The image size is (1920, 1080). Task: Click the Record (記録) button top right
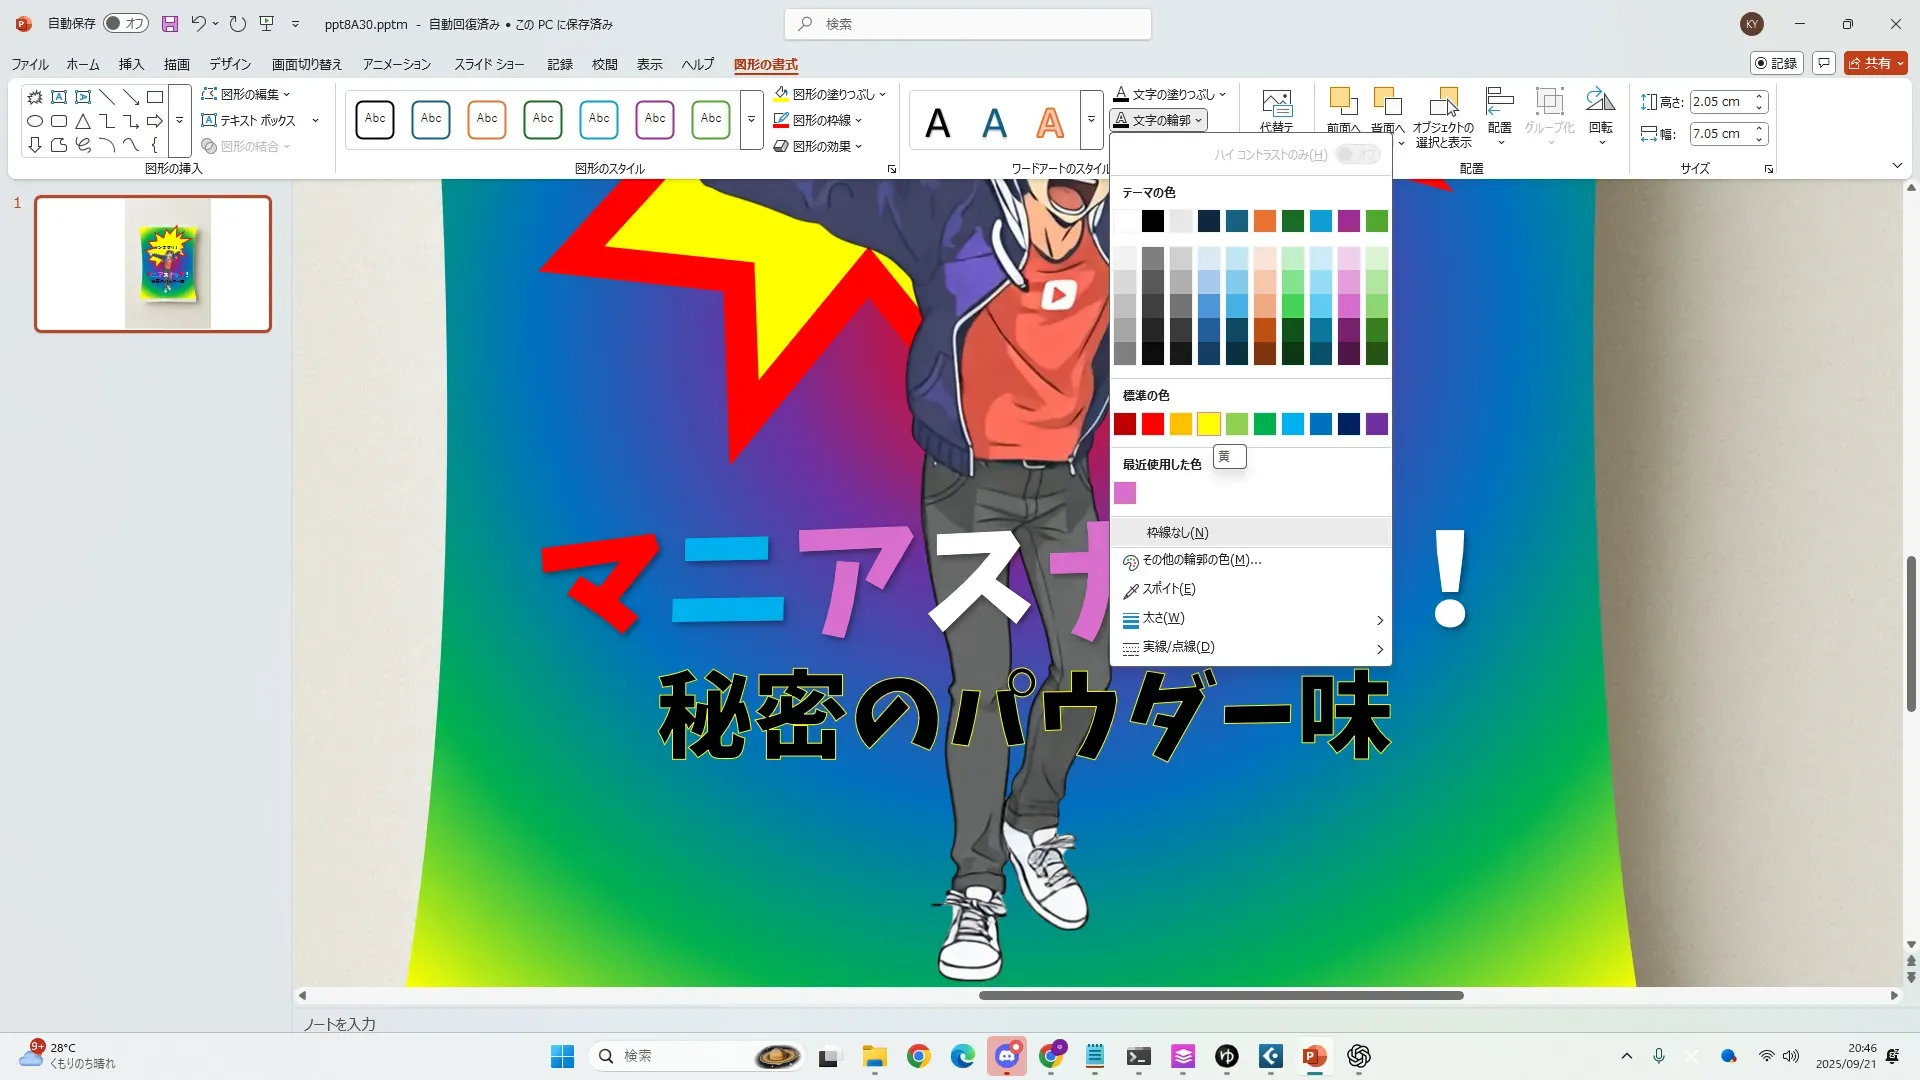click(x=1776, y=63)
